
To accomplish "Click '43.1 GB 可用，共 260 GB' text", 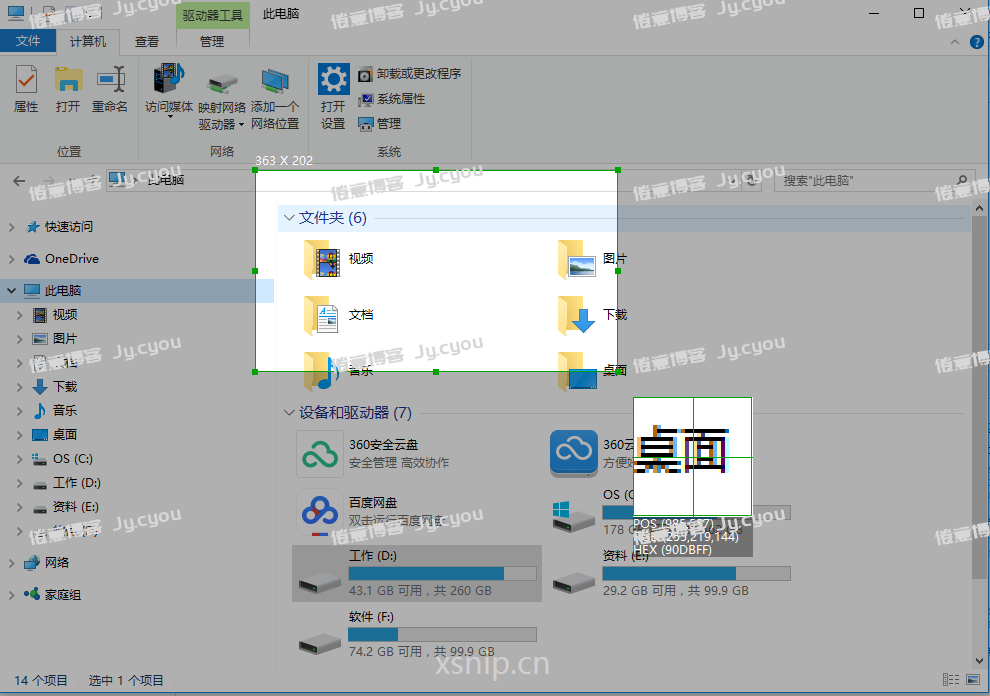I will 420,591.
